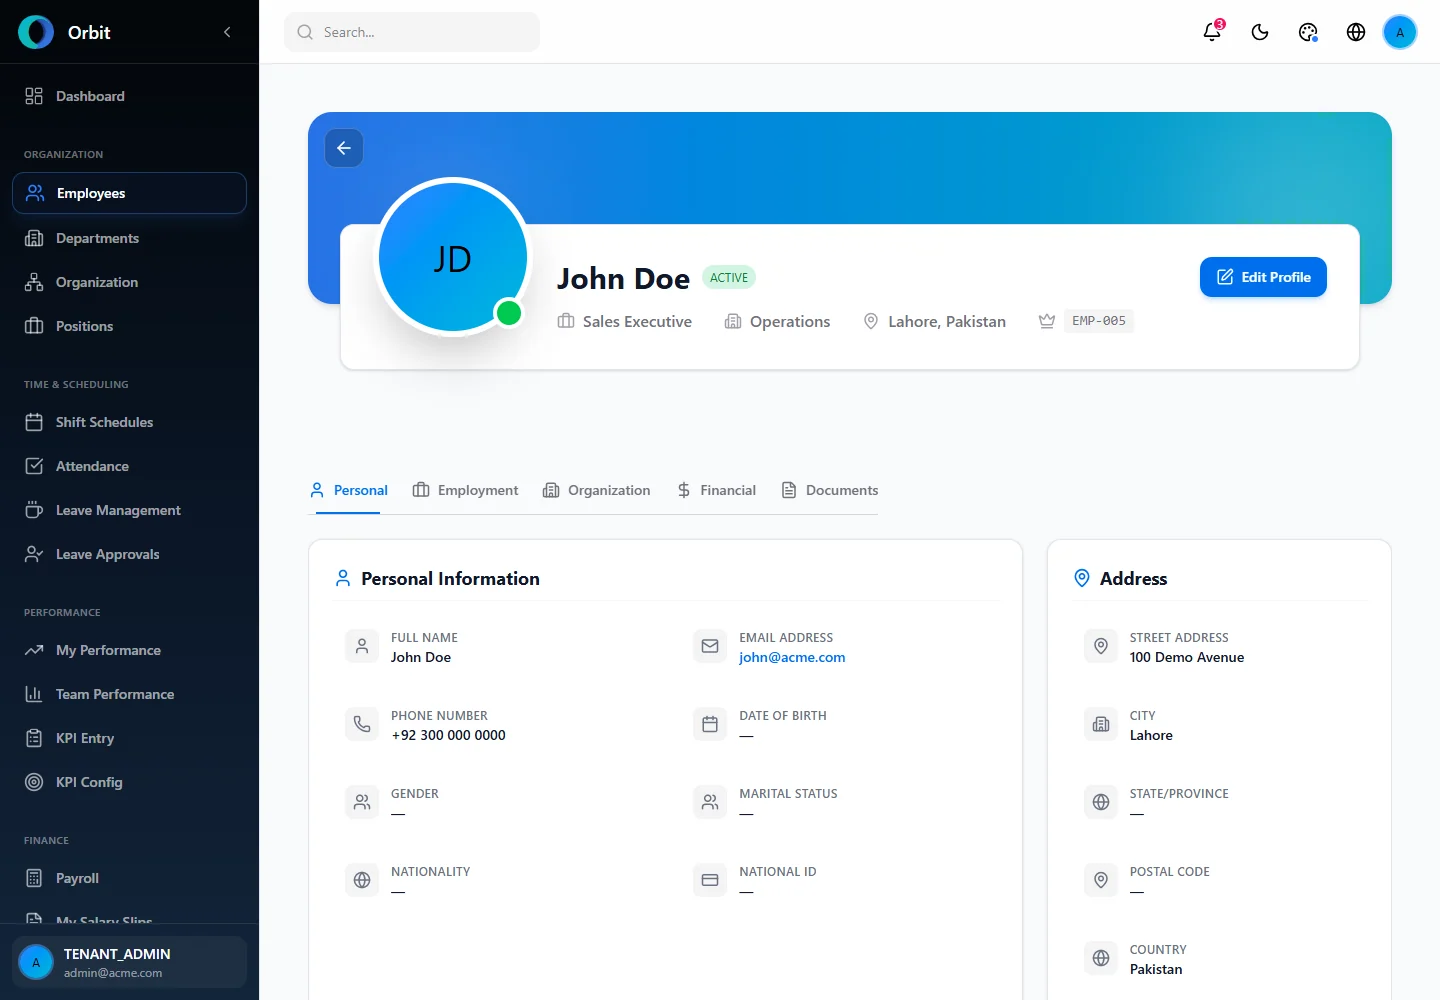The width and height of the screenshot is (1440, 1000).
Task: Click the john@acme.com email link
Action: click(x=792, y=657)
